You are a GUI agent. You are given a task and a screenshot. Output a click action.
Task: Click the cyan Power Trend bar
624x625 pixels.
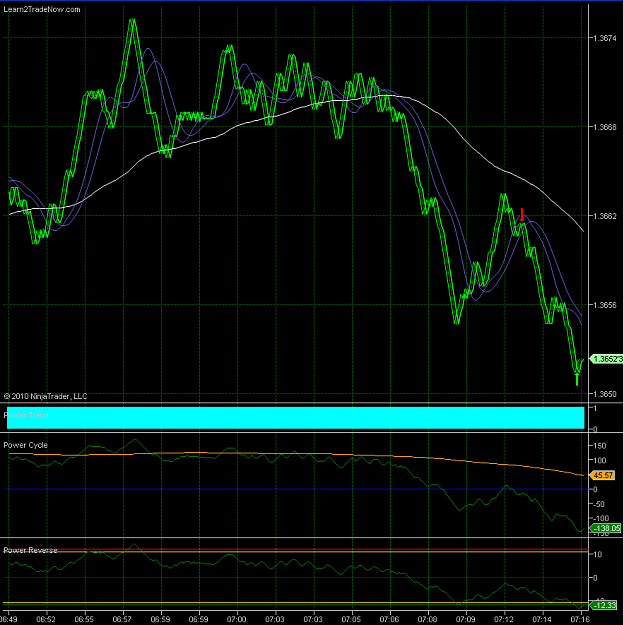coord(295,418)
